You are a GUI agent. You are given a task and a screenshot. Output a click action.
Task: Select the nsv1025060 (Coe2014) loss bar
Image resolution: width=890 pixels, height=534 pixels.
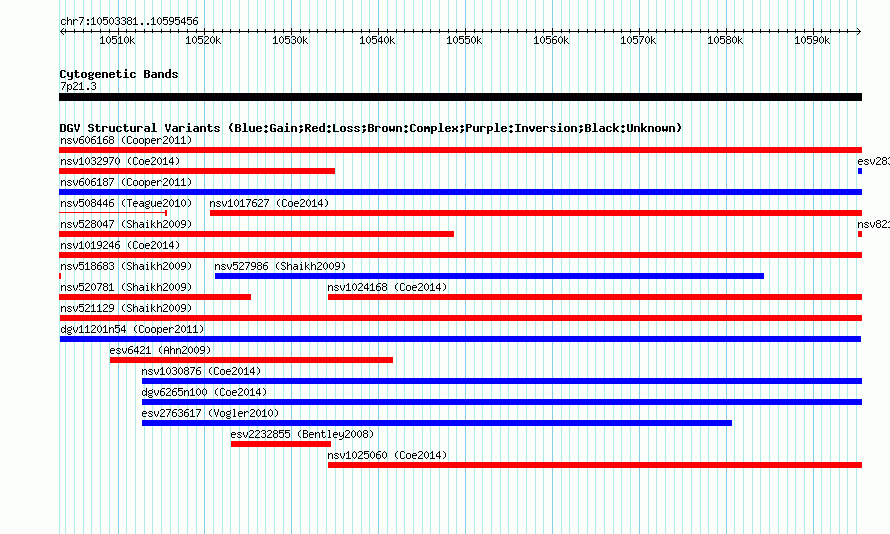pos(595,465)
